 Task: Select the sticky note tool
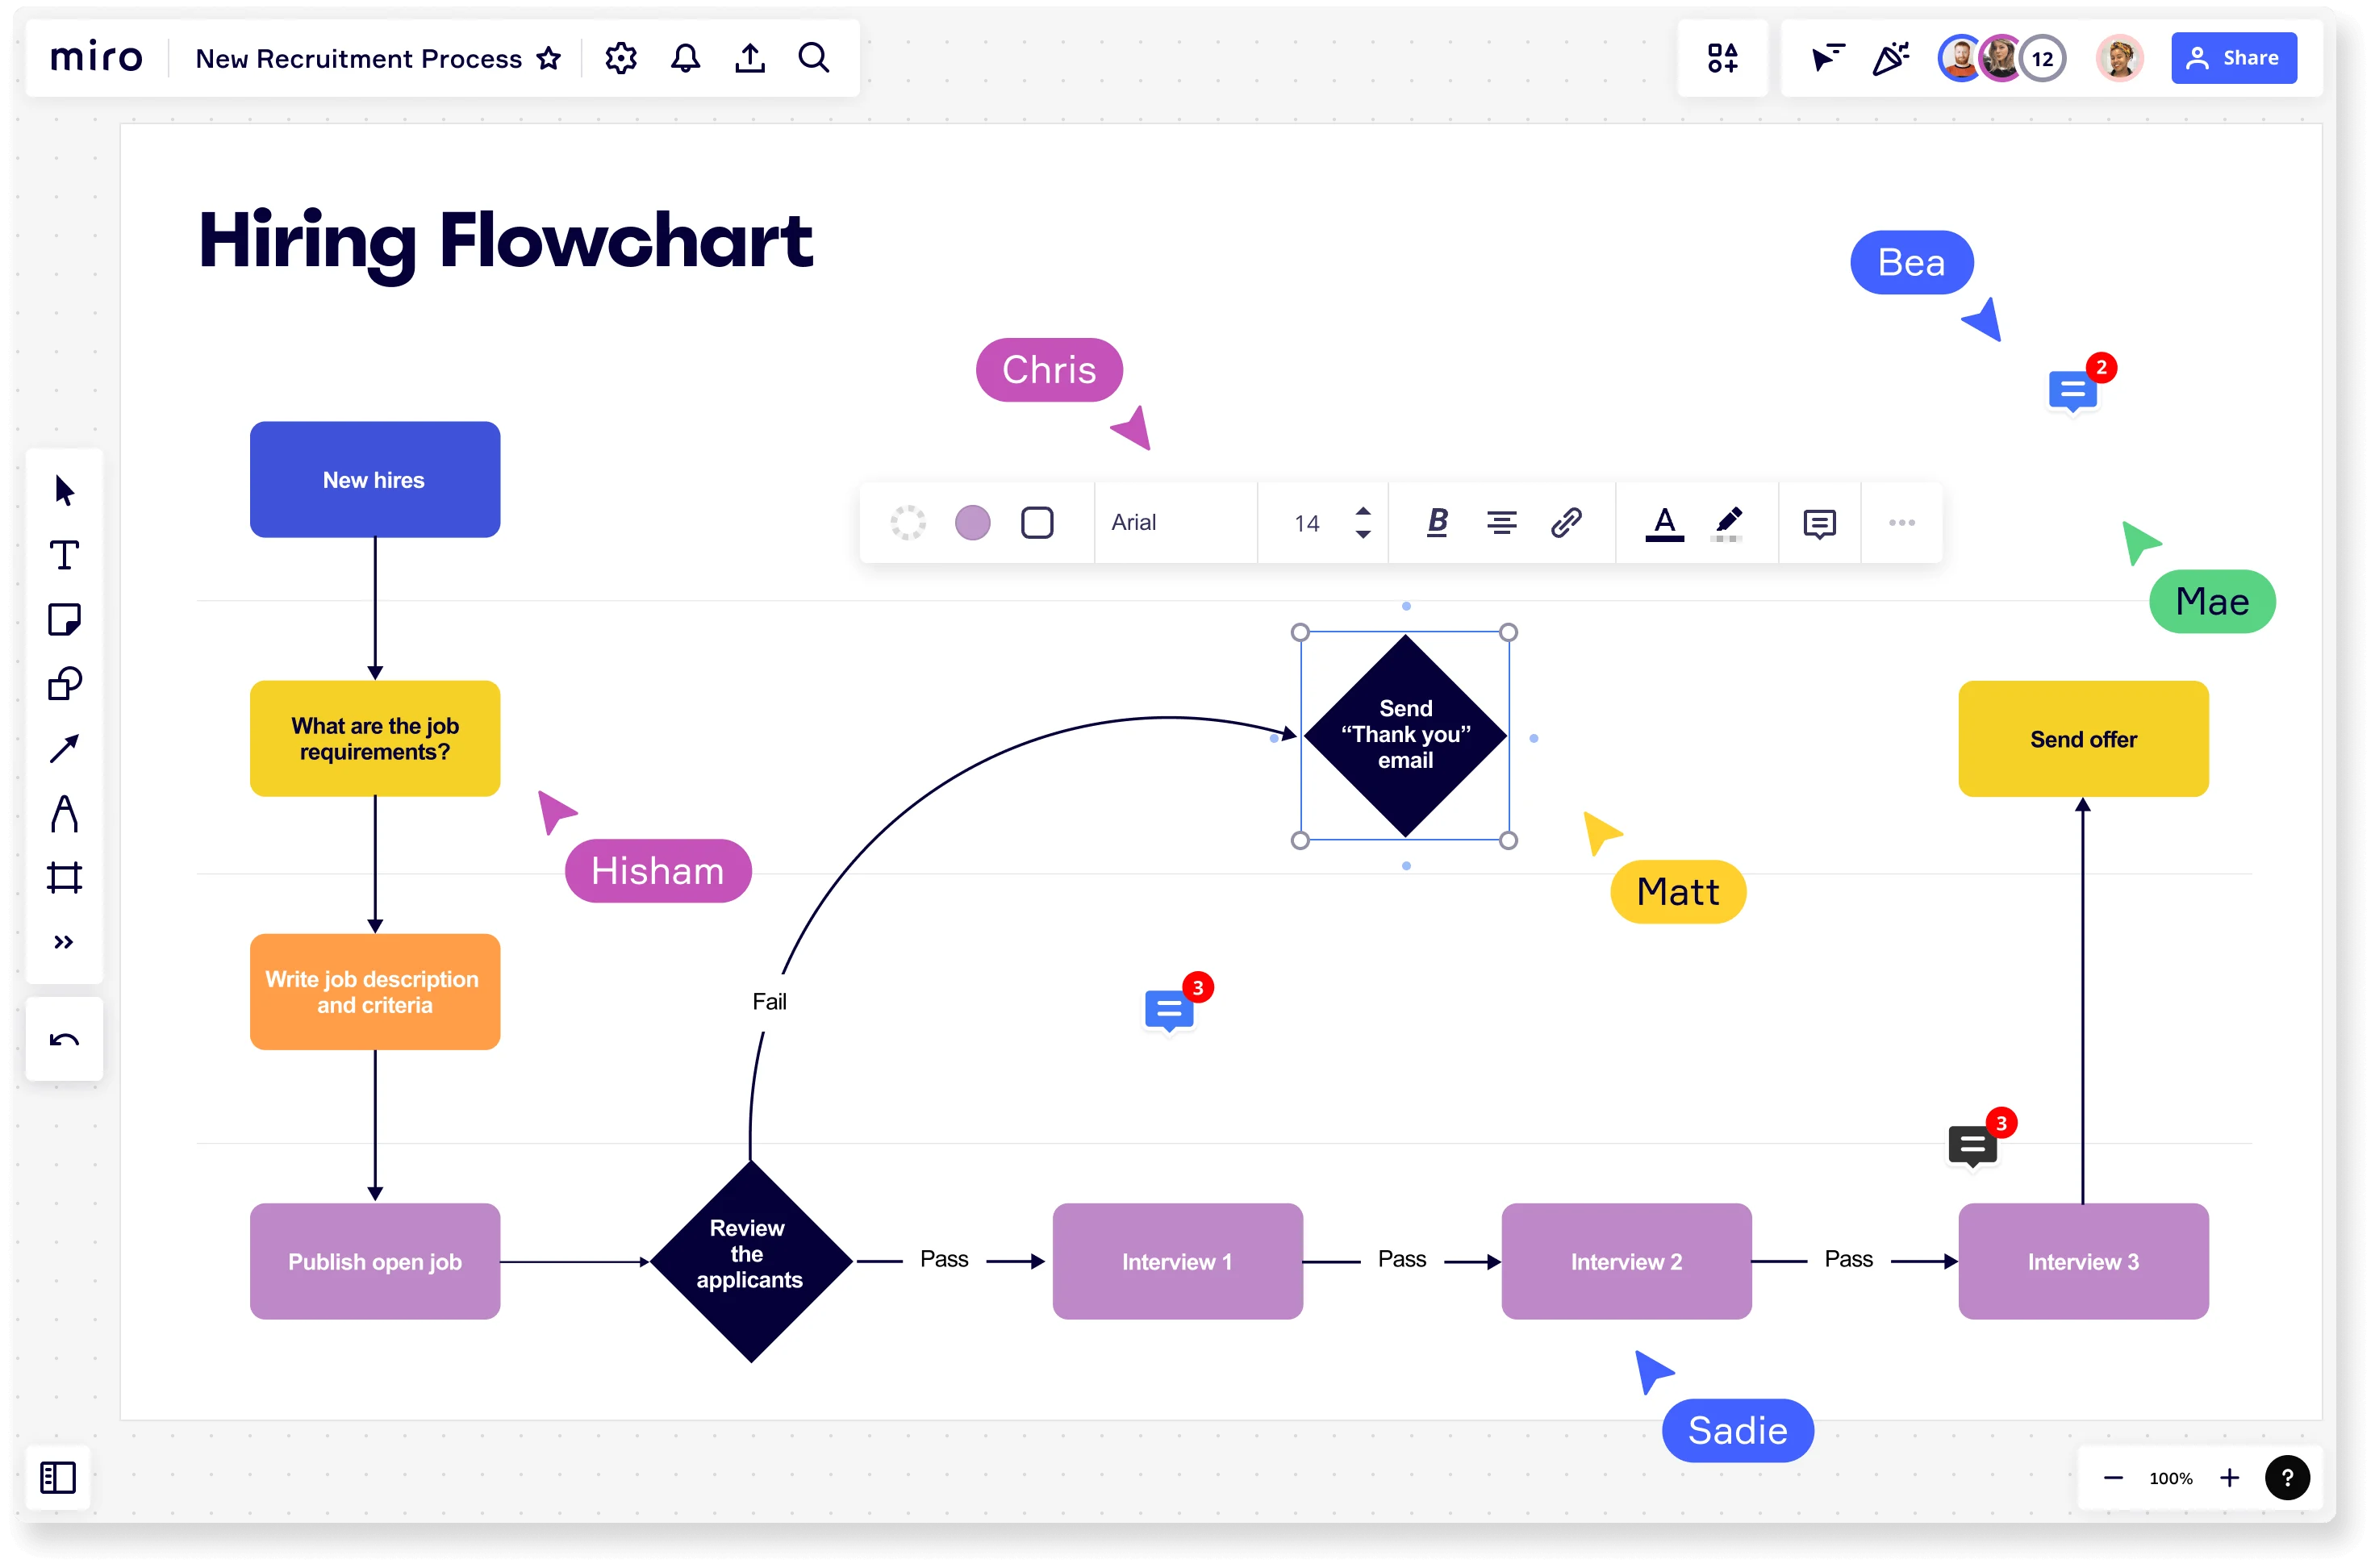[x=65, y=621]
